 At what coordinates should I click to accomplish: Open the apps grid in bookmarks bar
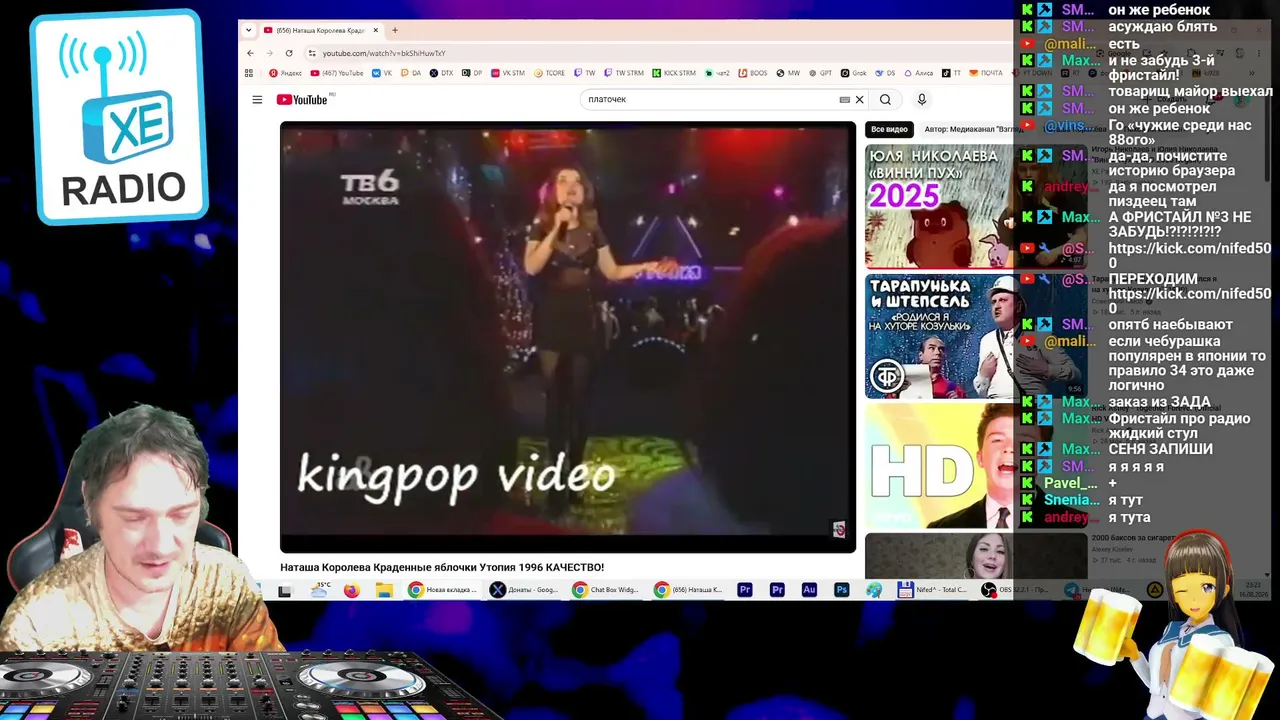249,73
